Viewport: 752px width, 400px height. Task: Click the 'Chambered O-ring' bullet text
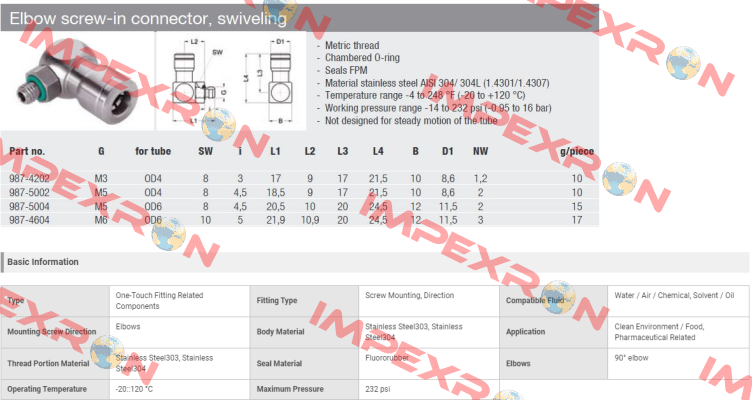pyautogui.click(x=362, y=58)
